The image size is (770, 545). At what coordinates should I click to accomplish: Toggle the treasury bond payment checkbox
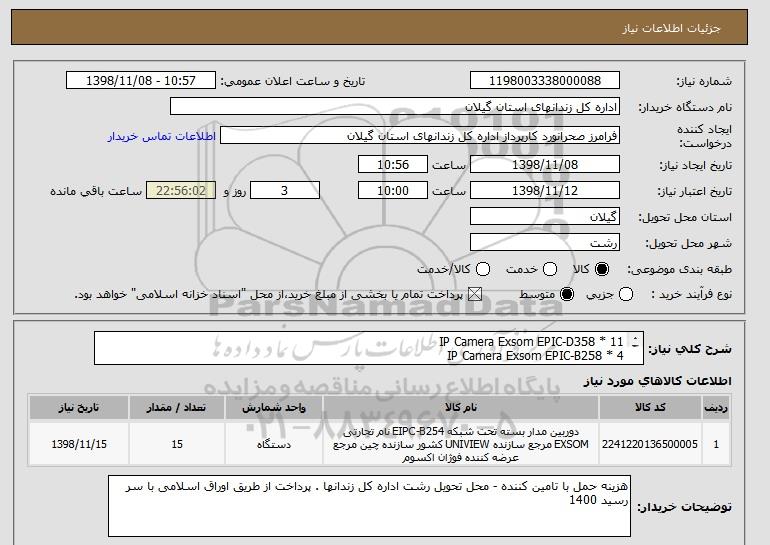coord(474,295)
